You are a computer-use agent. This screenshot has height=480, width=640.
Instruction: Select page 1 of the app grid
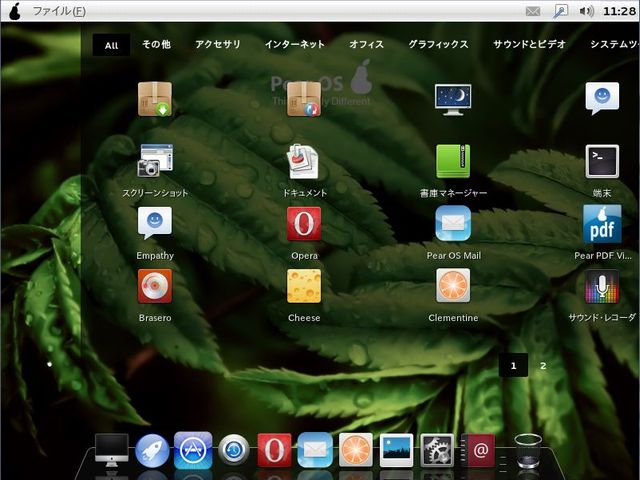click(x=513, y=365)
